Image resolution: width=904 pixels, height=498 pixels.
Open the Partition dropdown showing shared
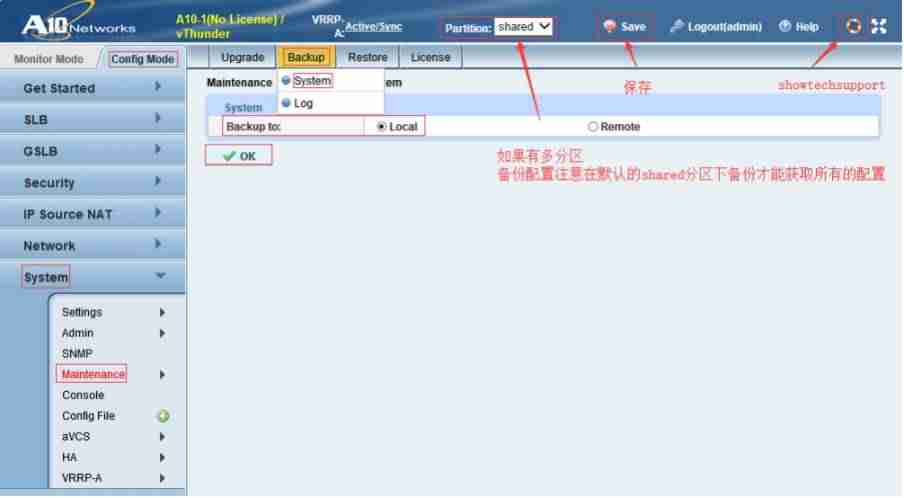(x=523, y=27)
